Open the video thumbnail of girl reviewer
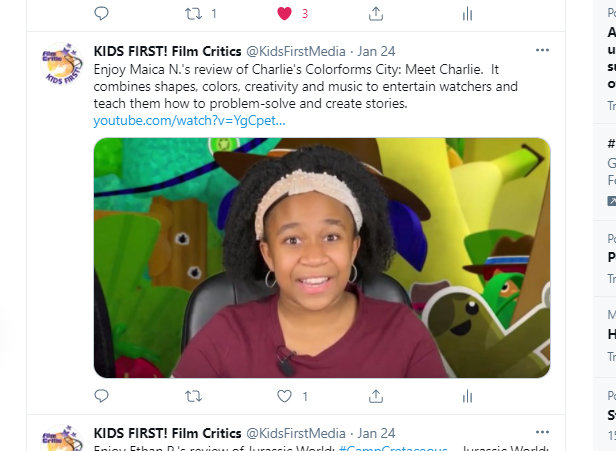The width and height of the screenshot is (616, 451). [x=322, y=258]
